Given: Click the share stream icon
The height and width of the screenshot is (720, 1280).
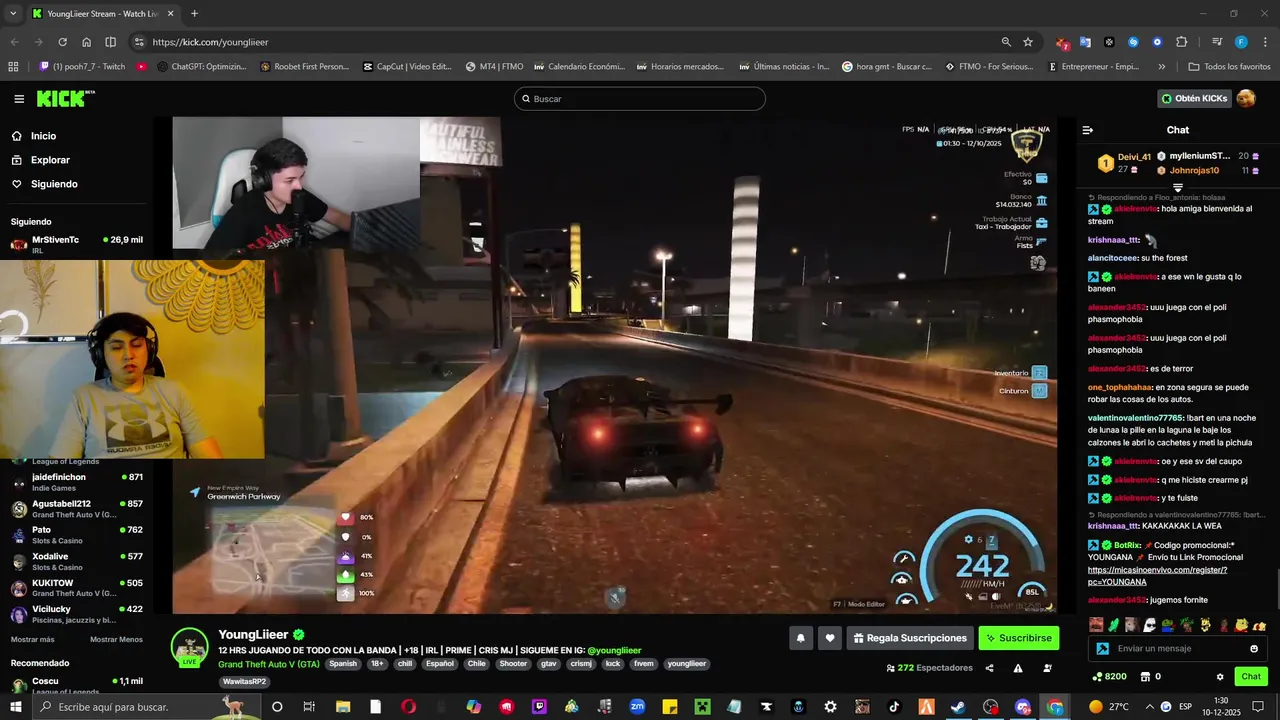Looking at the screenshot, I should point(989,668).
